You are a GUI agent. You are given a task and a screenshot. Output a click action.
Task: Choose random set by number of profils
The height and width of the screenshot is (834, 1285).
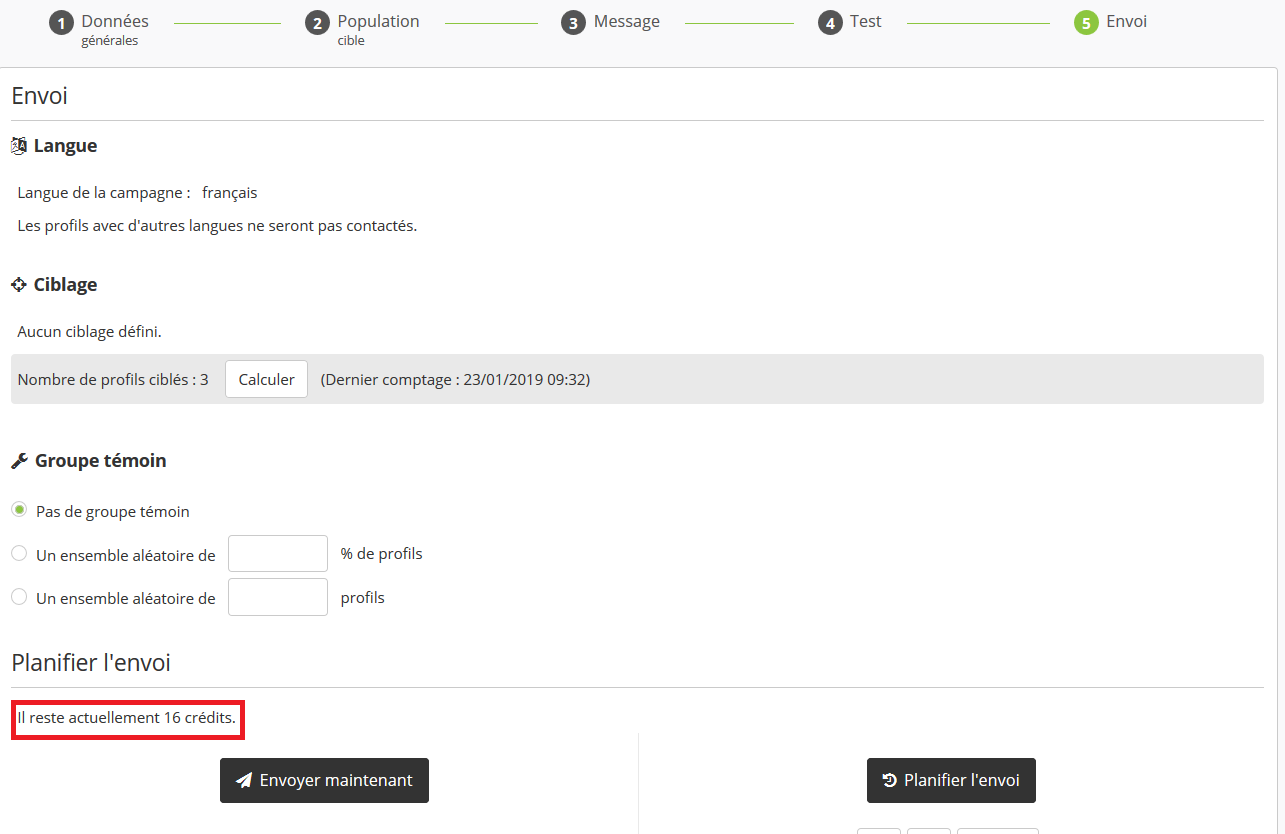(19, 597)
